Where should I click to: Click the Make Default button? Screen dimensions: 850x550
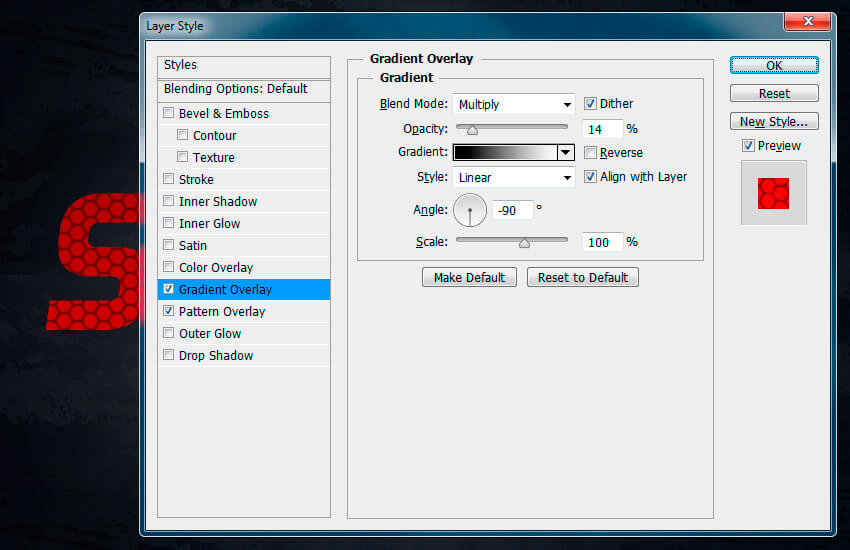point(470,278)
